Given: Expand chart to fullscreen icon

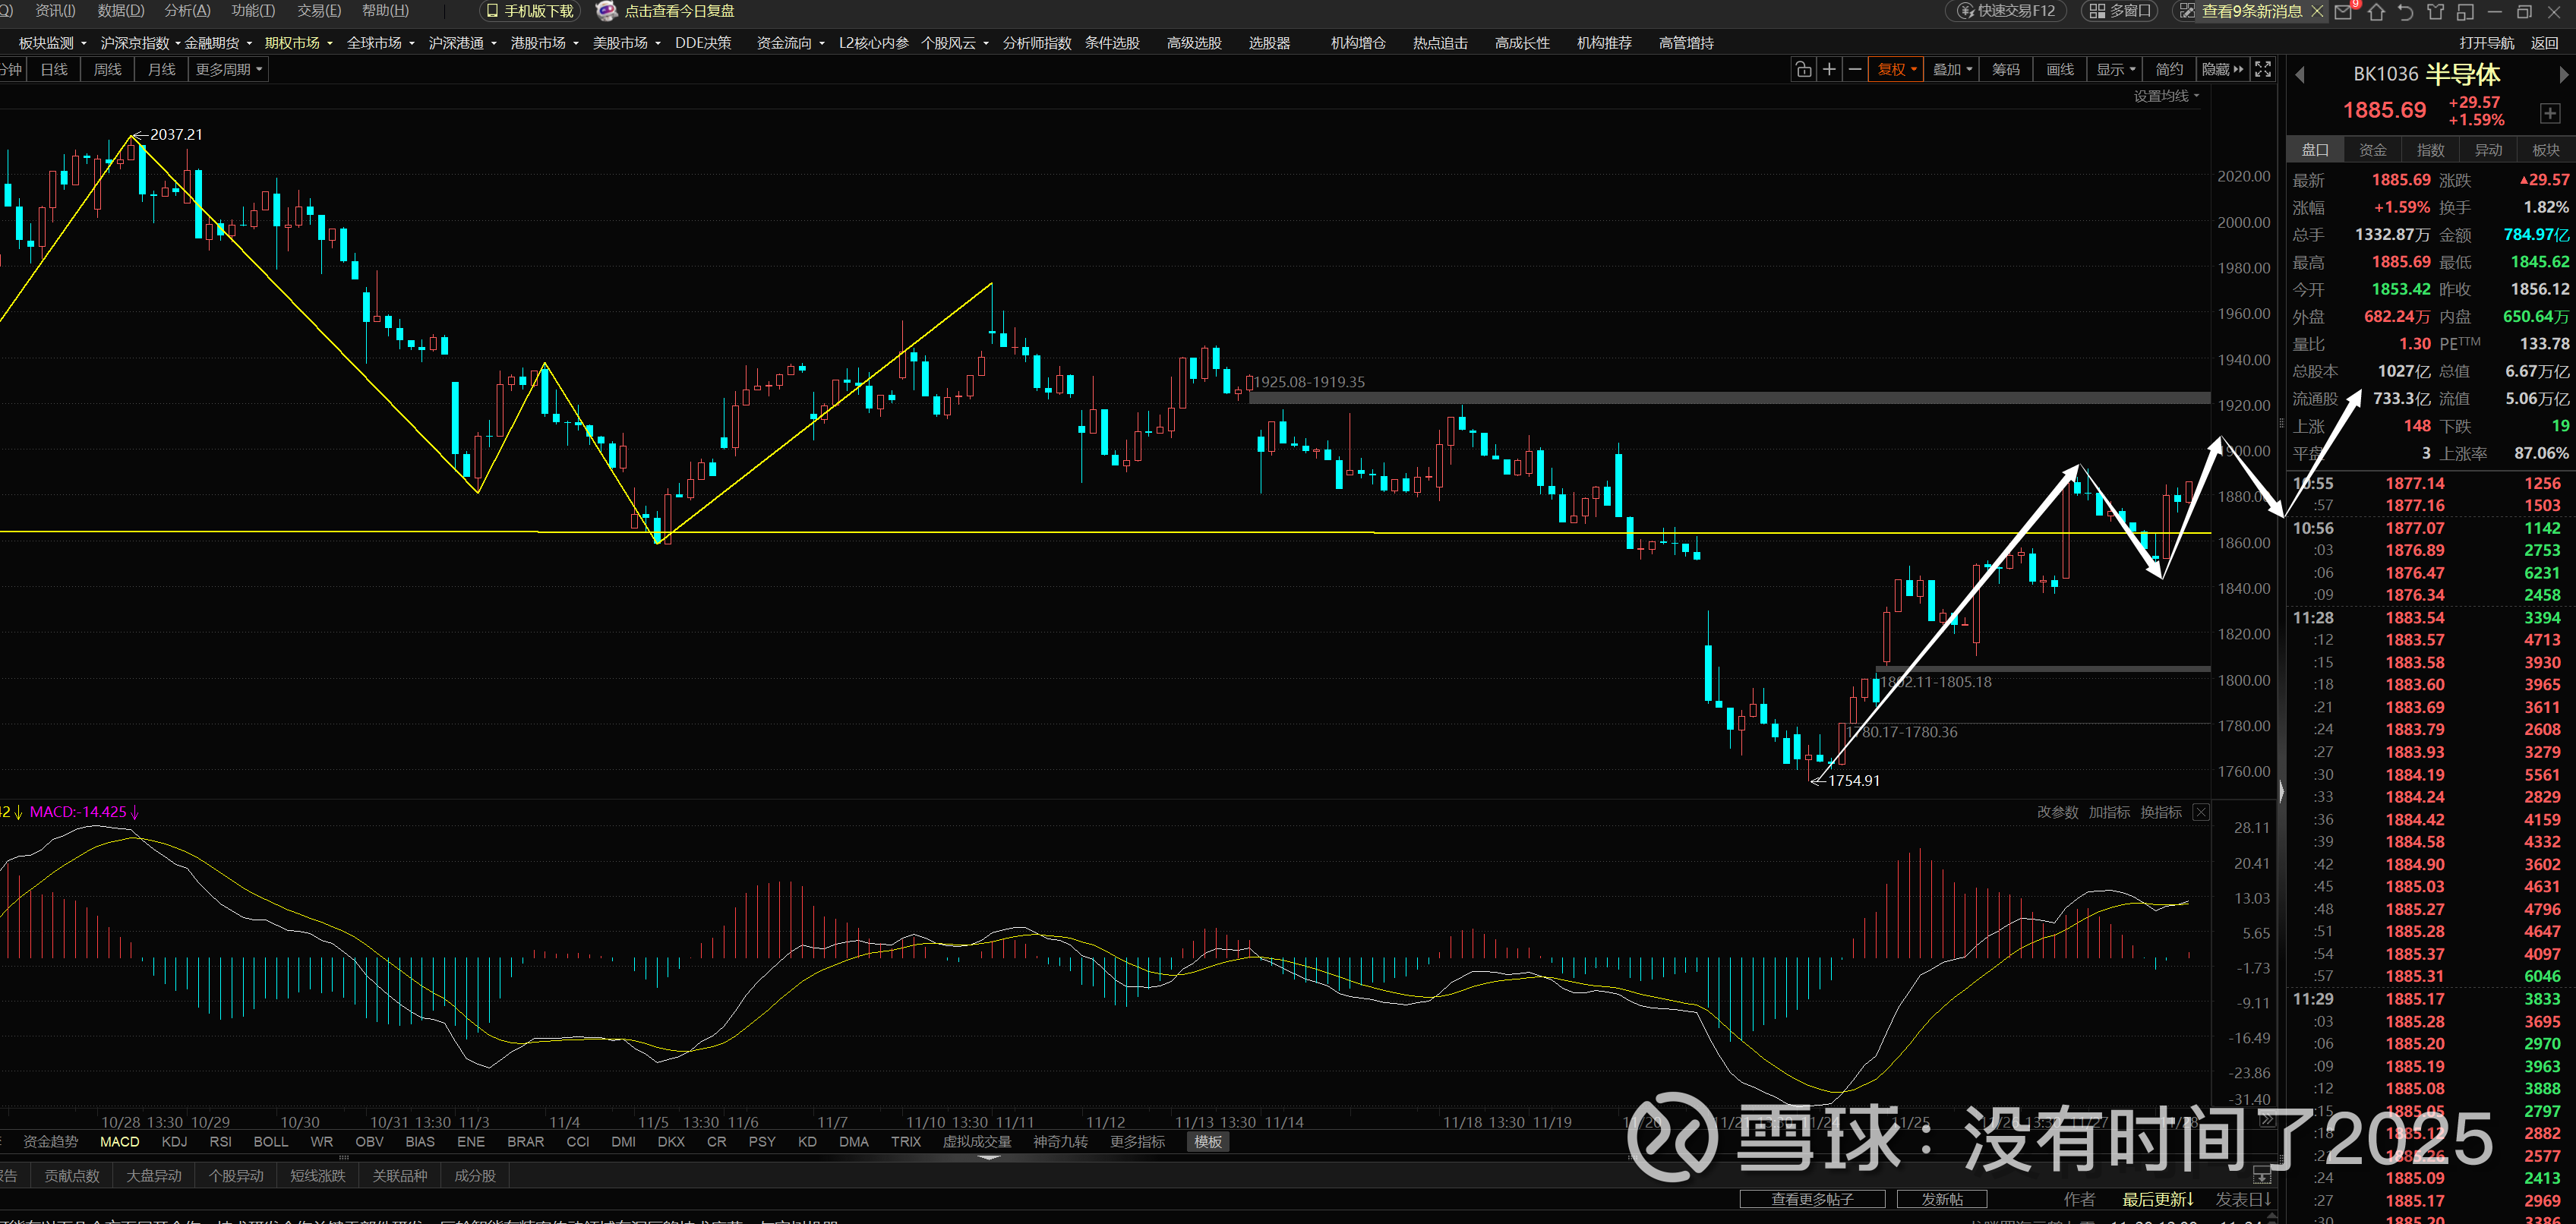Looking at the screenshot, I should (x=2263, y=69).
